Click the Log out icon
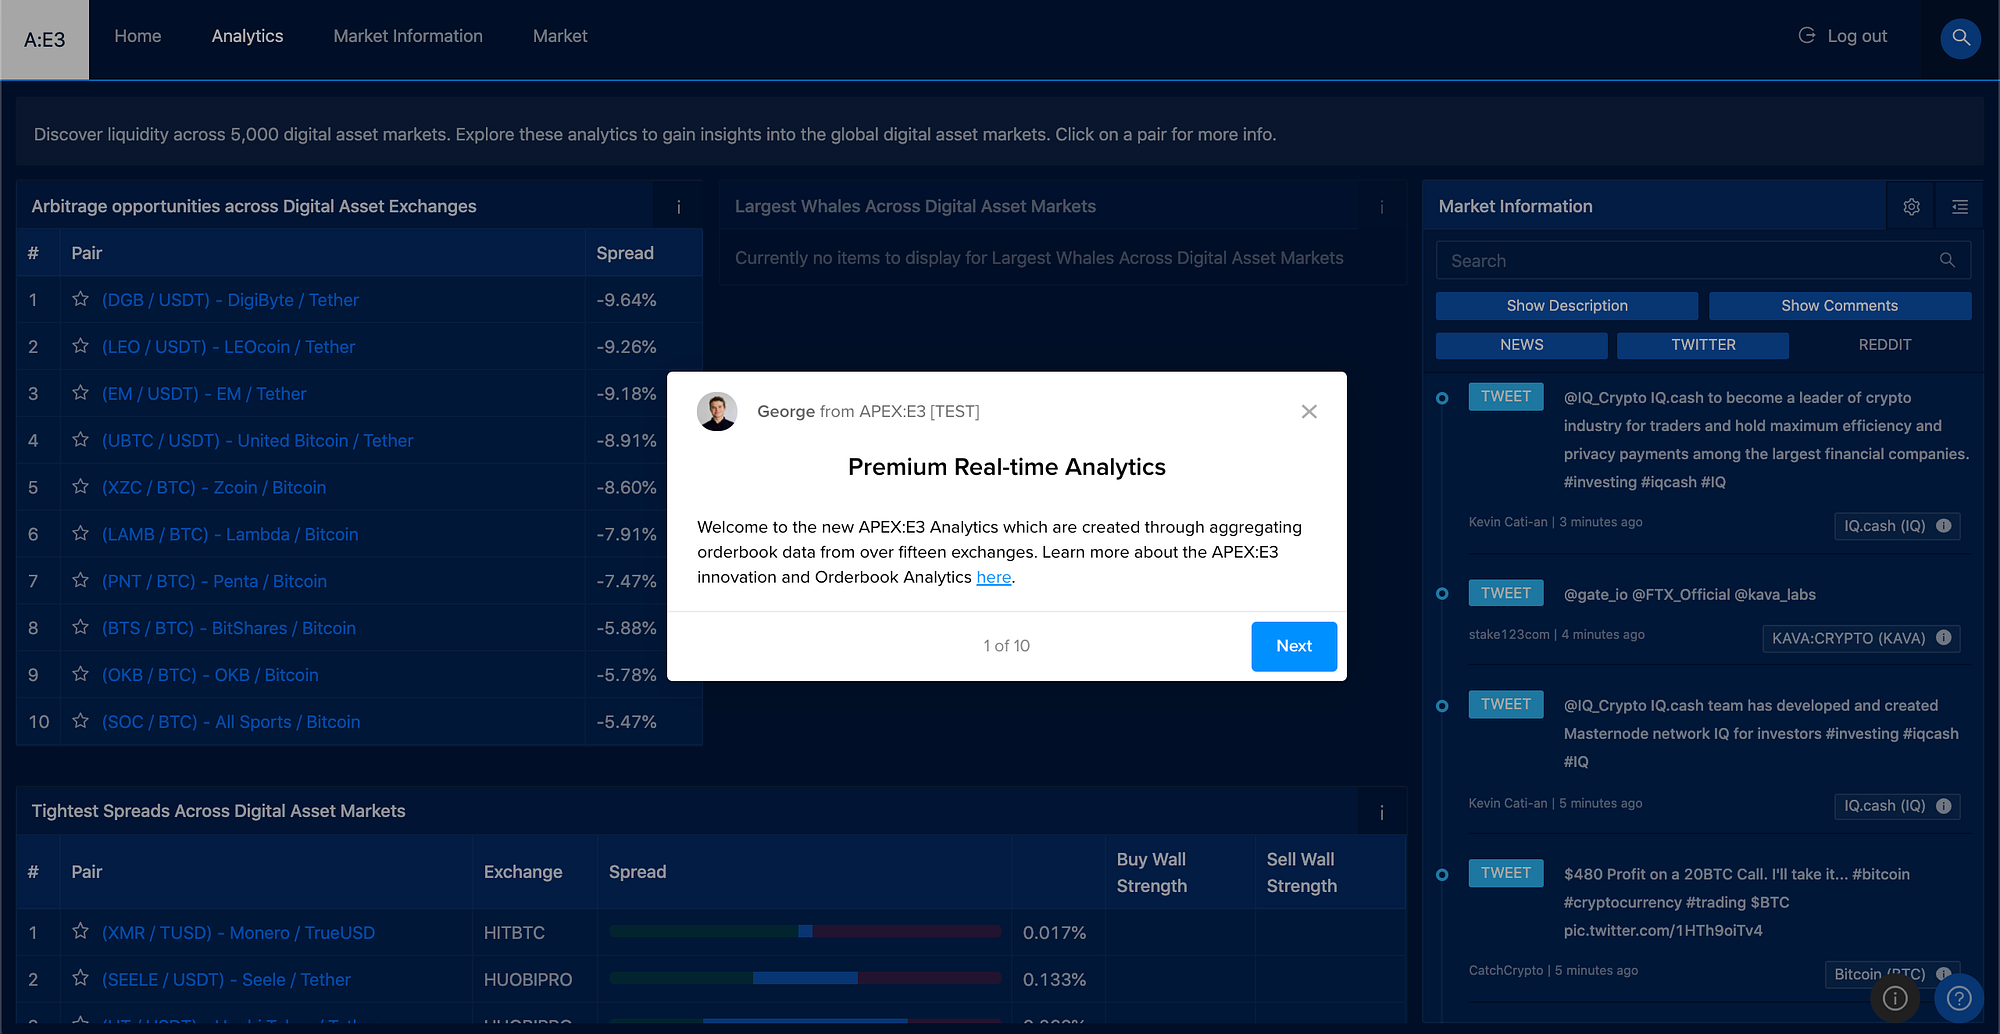Image resolution: width=2000 pixels, height=1034 pixels. point(1806,35)
